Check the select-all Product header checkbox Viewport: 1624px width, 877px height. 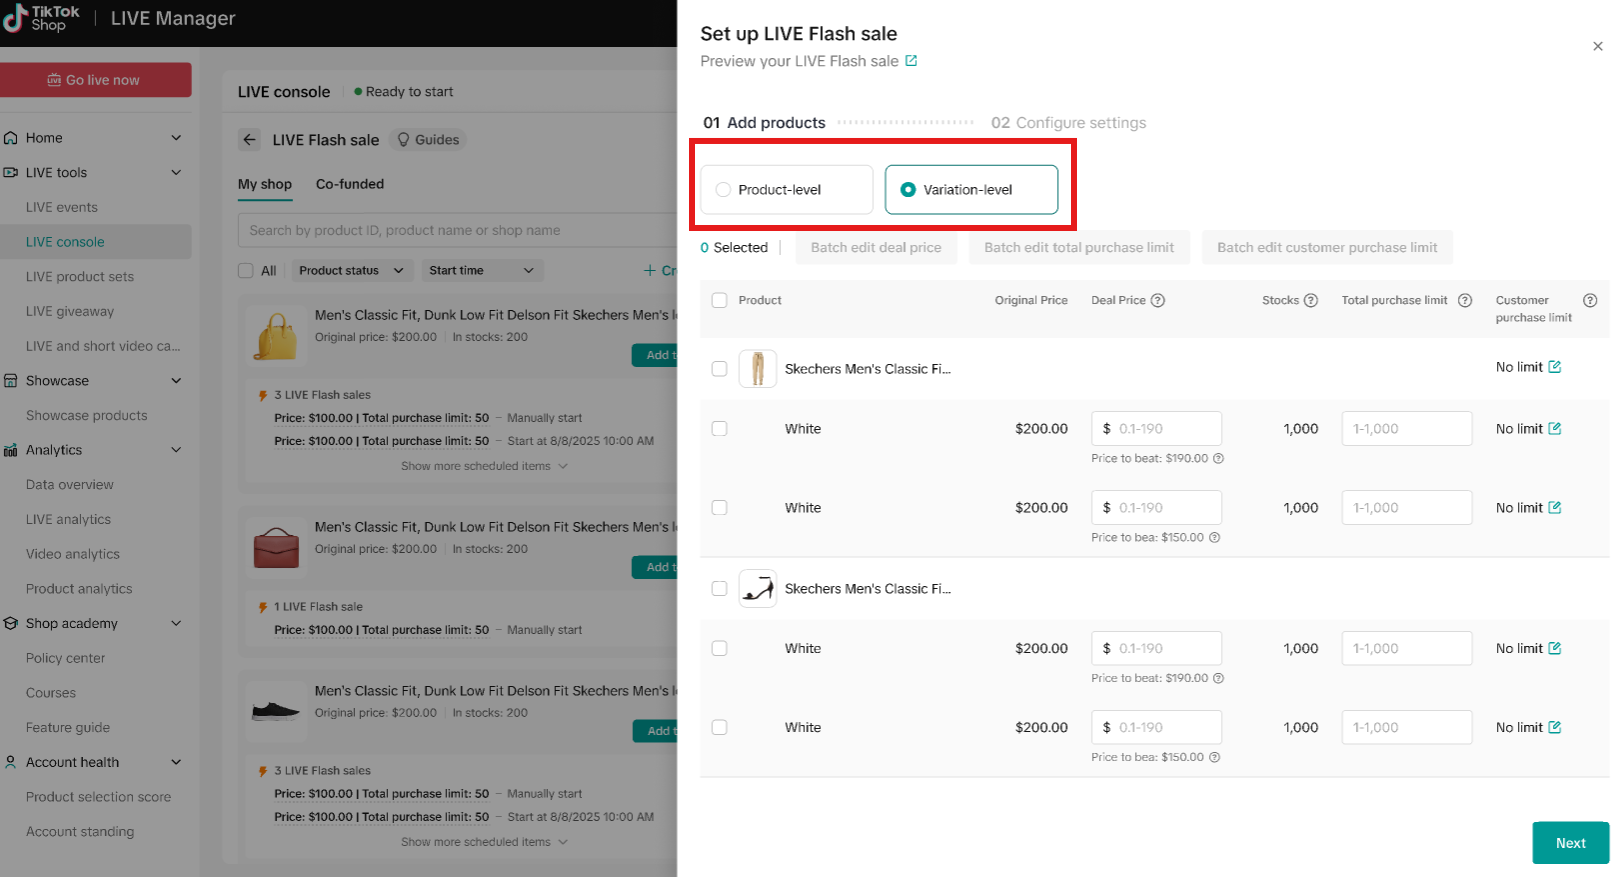pos(719,300)
